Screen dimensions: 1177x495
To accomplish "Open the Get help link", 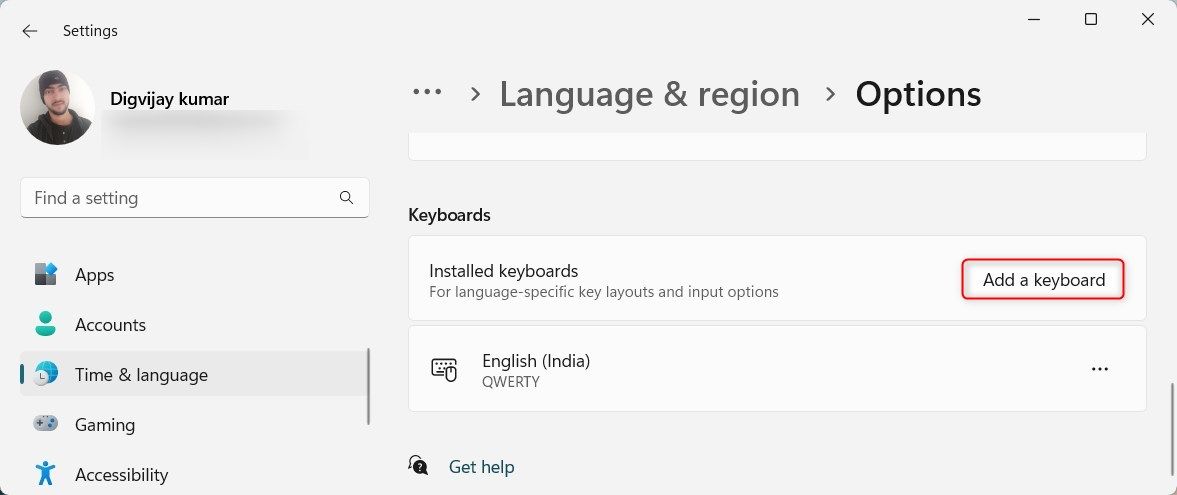I will [481, 467].
